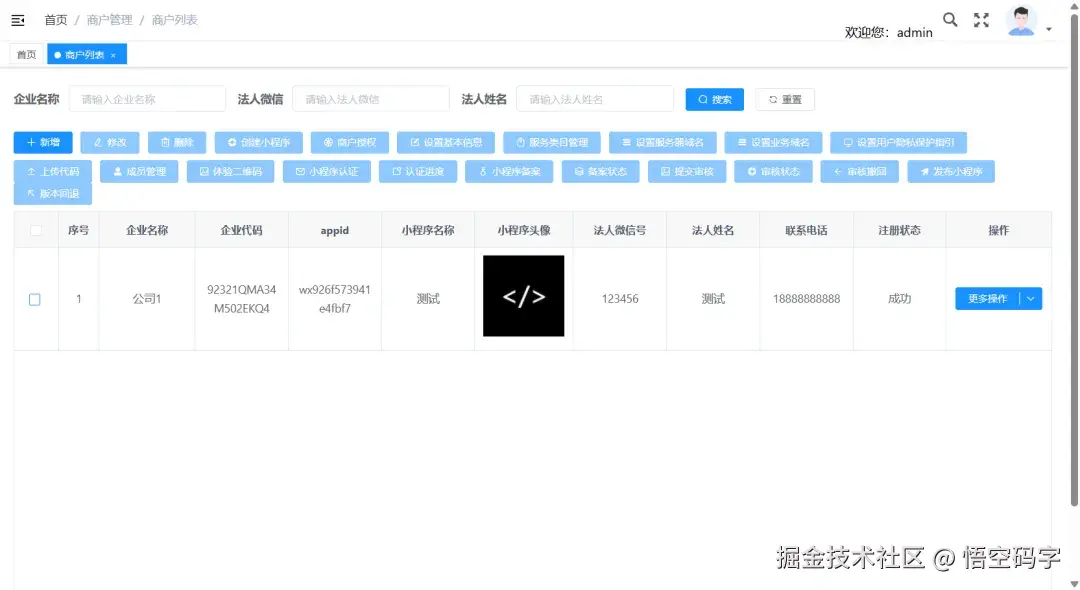
Task: Open the admin avatar dropdown menu
Action: point(1021,19)
